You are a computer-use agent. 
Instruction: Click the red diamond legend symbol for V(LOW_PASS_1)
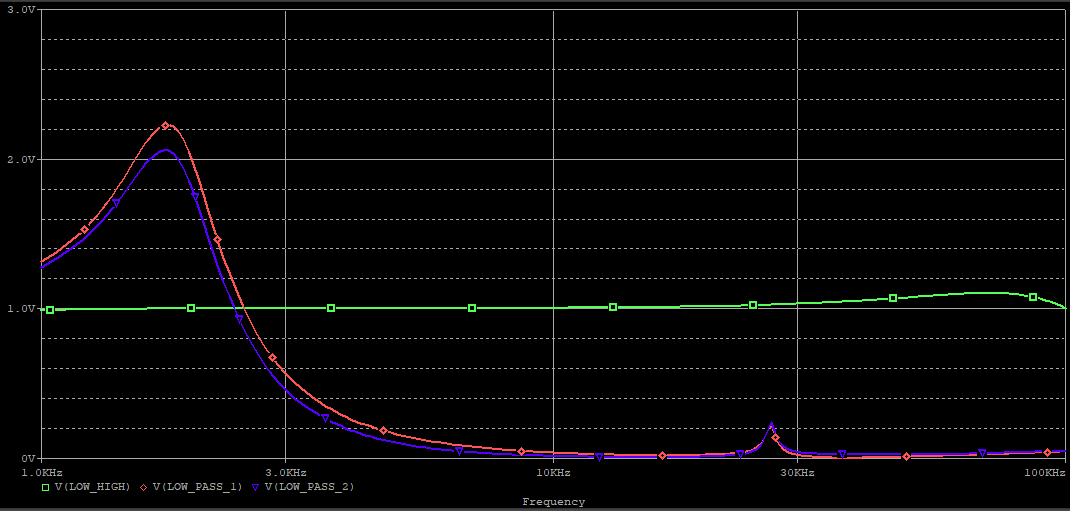tap(144, 487)
